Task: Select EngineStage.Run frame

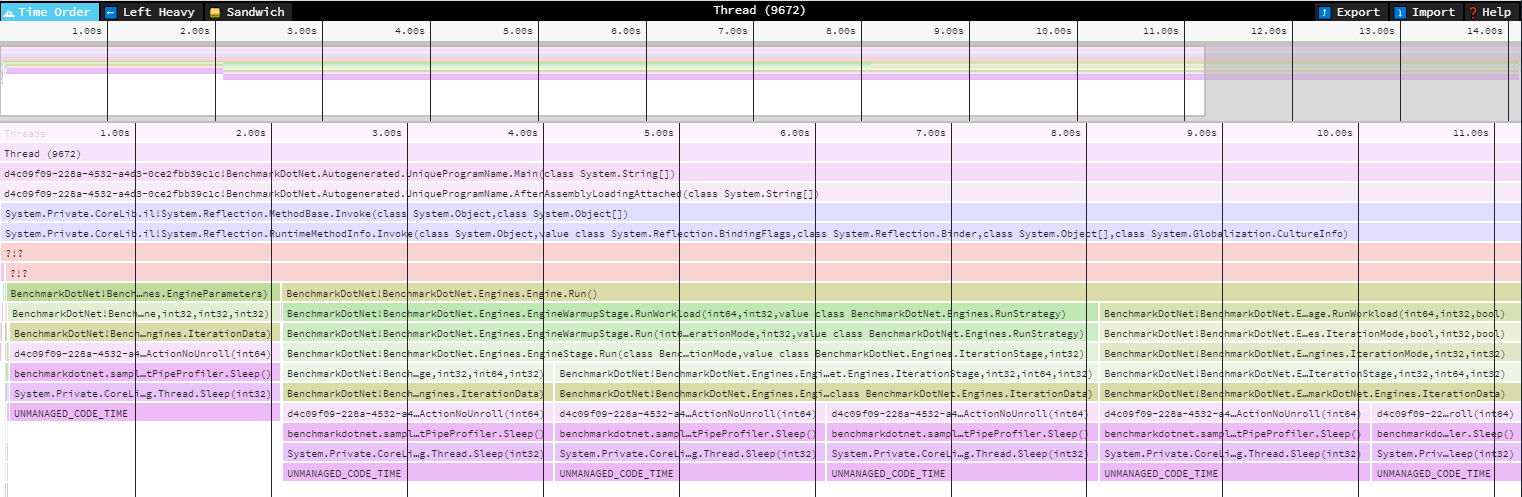Action: (x=690, y=353)
